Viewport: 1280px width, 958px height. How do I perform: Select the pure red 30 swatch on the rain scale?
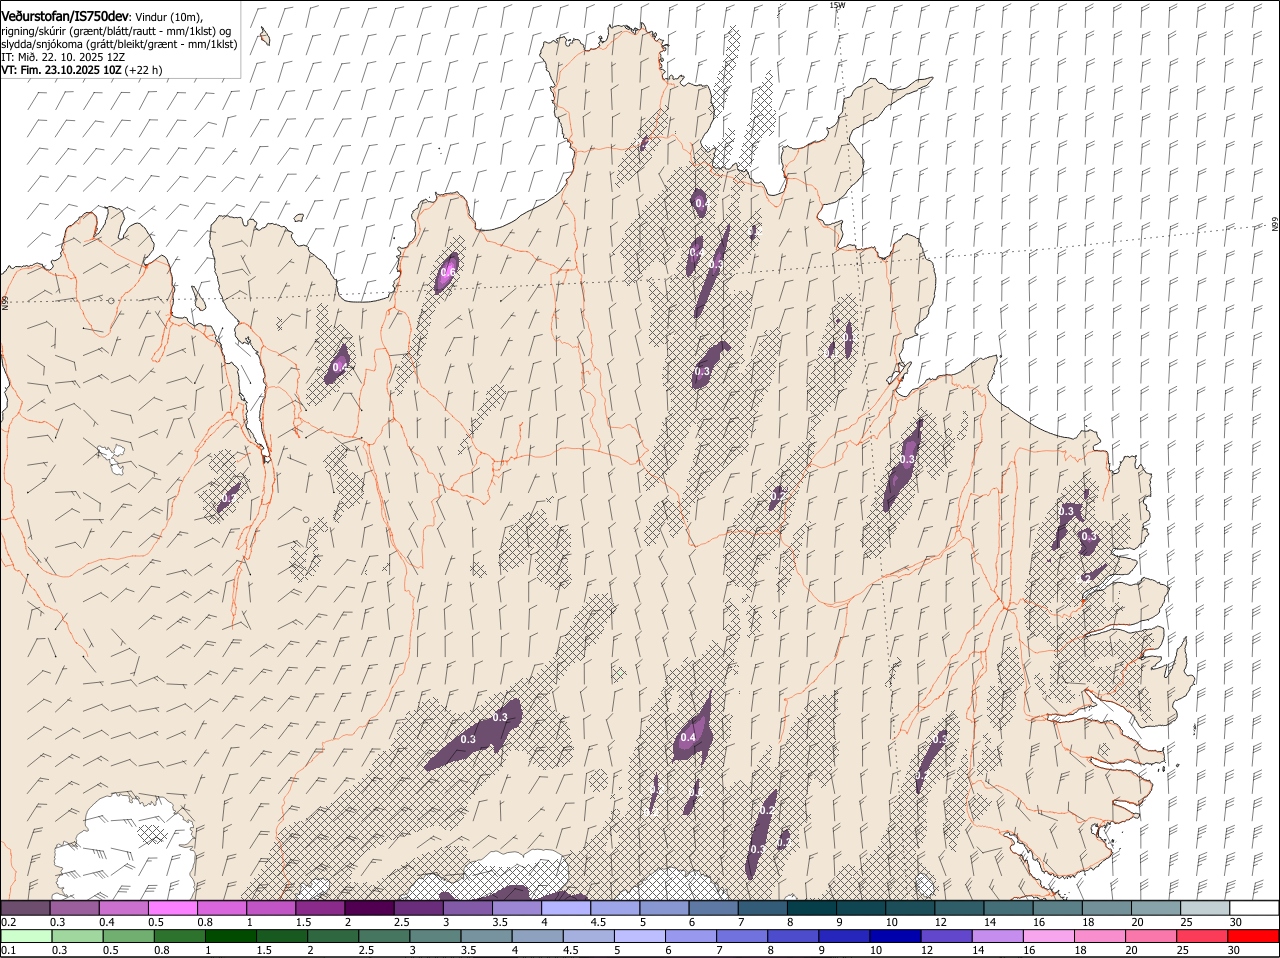[x=1253, y=936]
